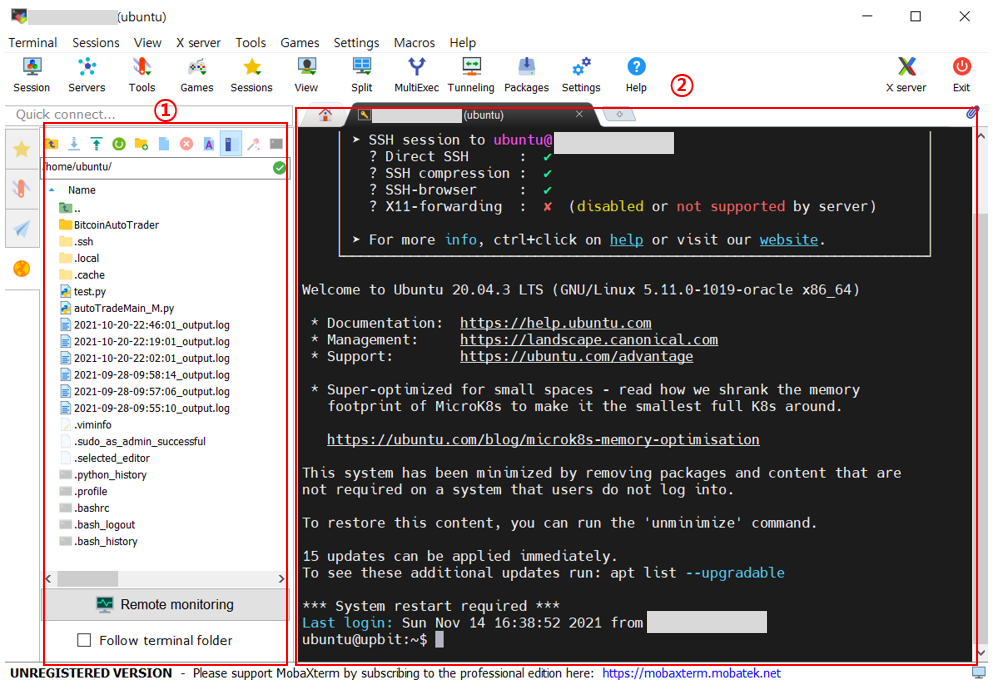Start MultiExec mode
The width and height of the screenshot is (1004, 693).
[x=416, y=75]
